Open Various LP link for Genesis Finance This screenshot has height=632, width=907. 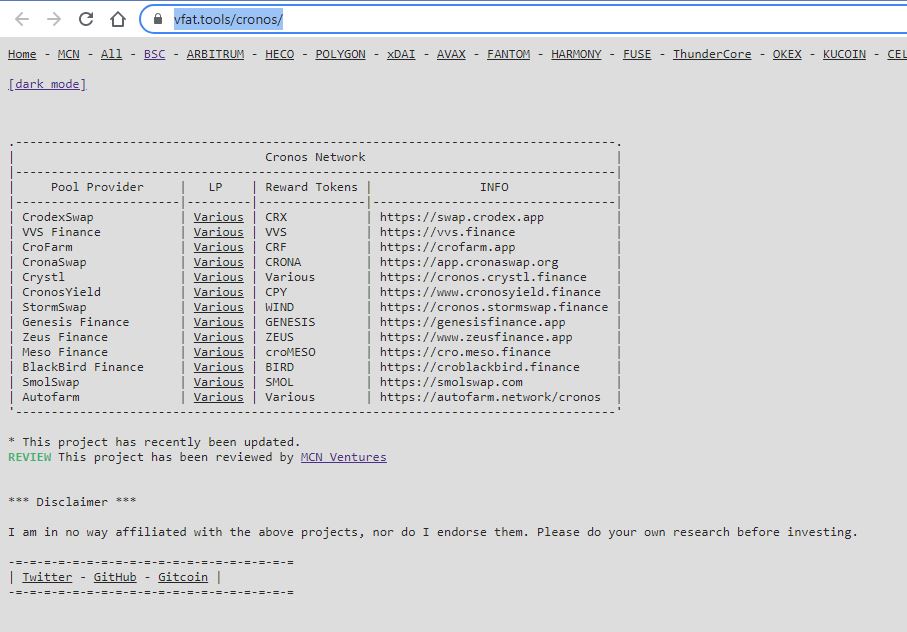point(219,322)
